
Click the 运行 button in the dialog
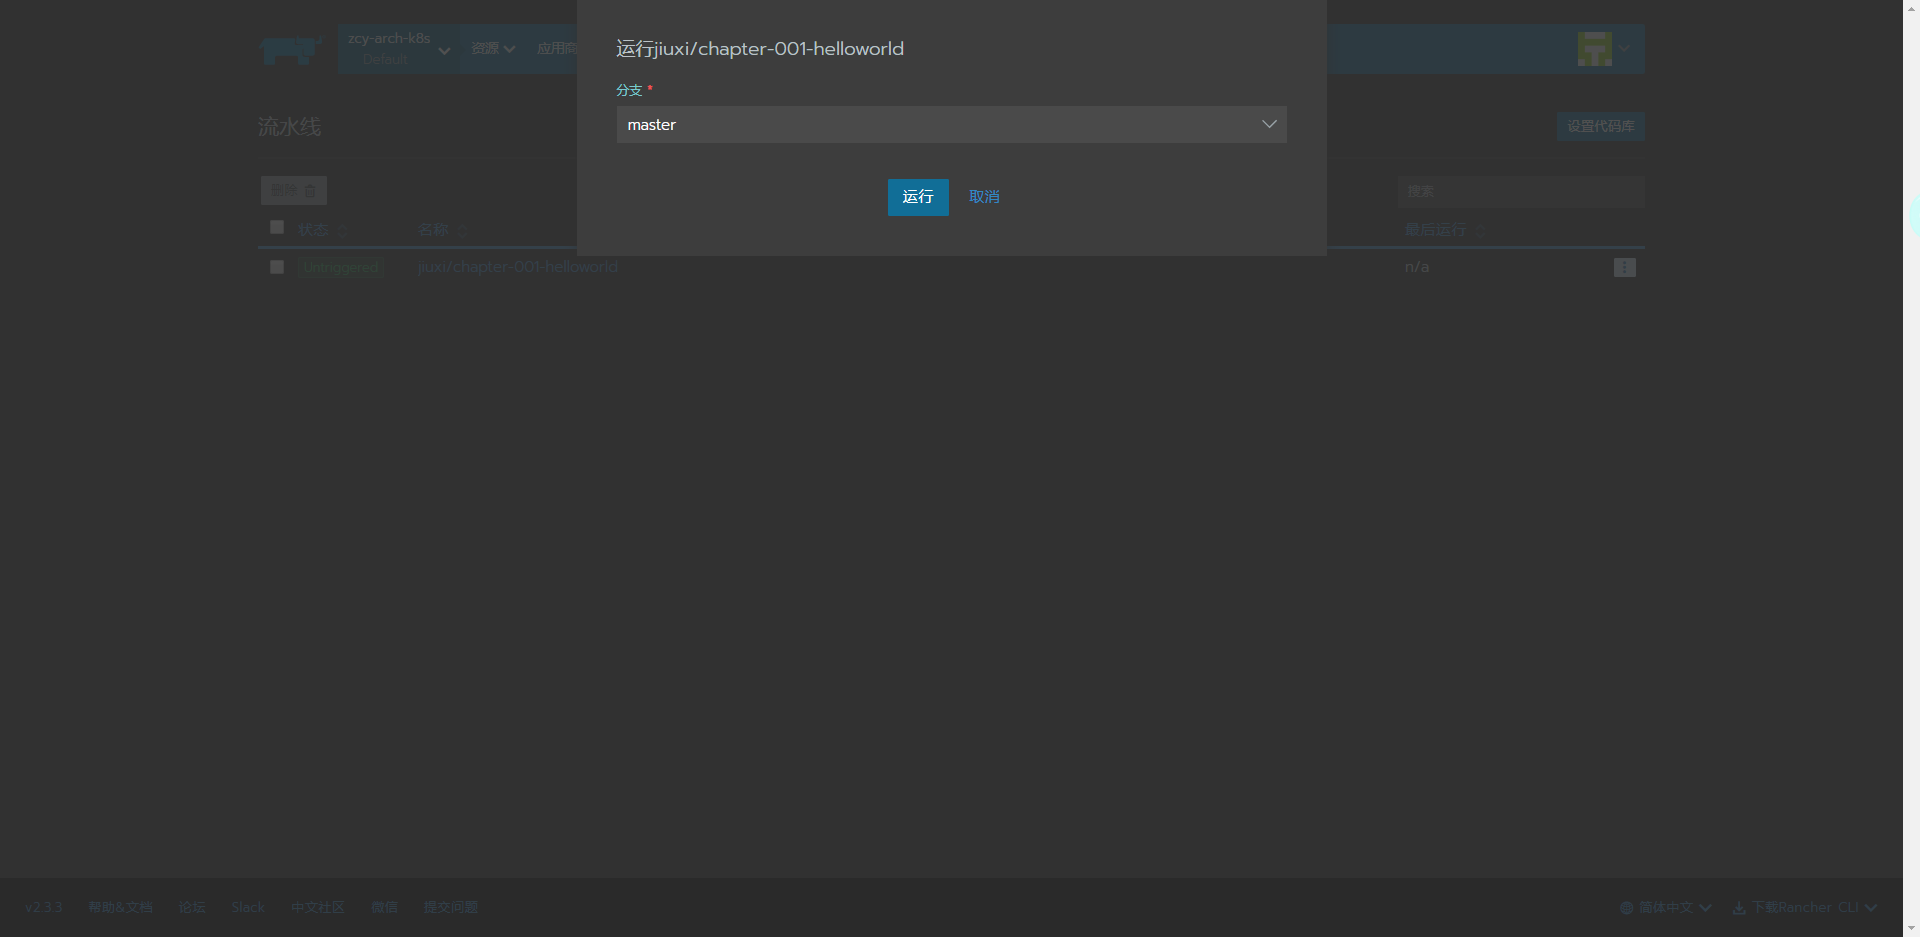918,197
